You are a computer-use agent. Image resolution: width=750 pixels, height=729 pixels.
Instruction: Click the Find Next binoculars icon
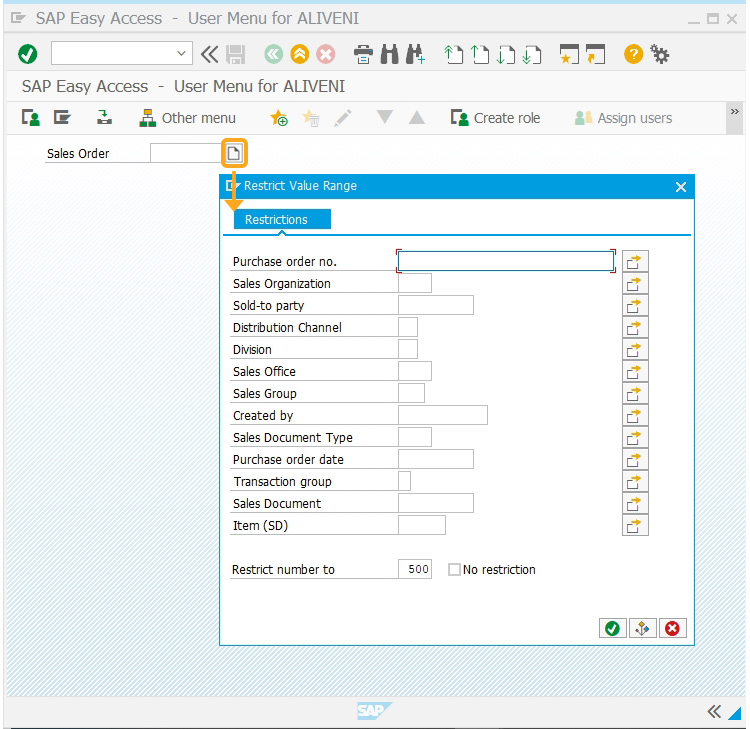(415, 55)
